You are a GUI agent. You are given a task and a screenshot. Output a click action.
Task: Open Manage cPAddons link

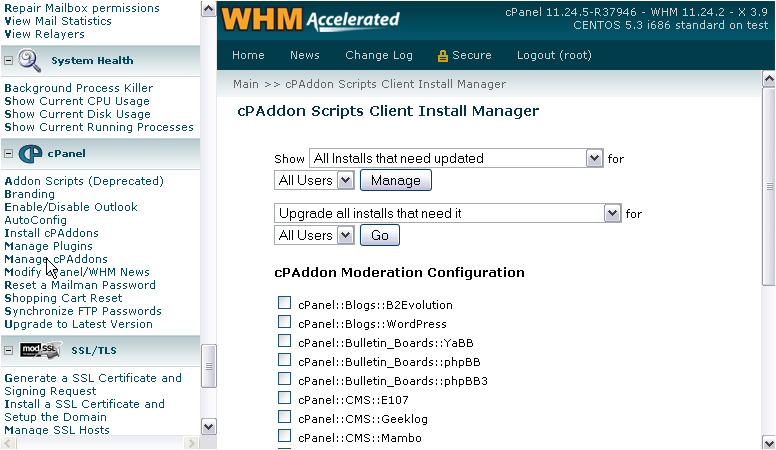pyautogui.click(x=56, y=259)
